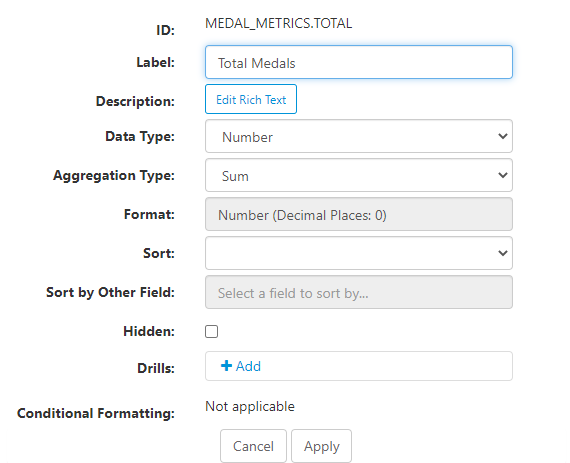Focus the Label field containing Total Medals
The width and height of the screenshot is (570, 463).
(x=359, y=62)
